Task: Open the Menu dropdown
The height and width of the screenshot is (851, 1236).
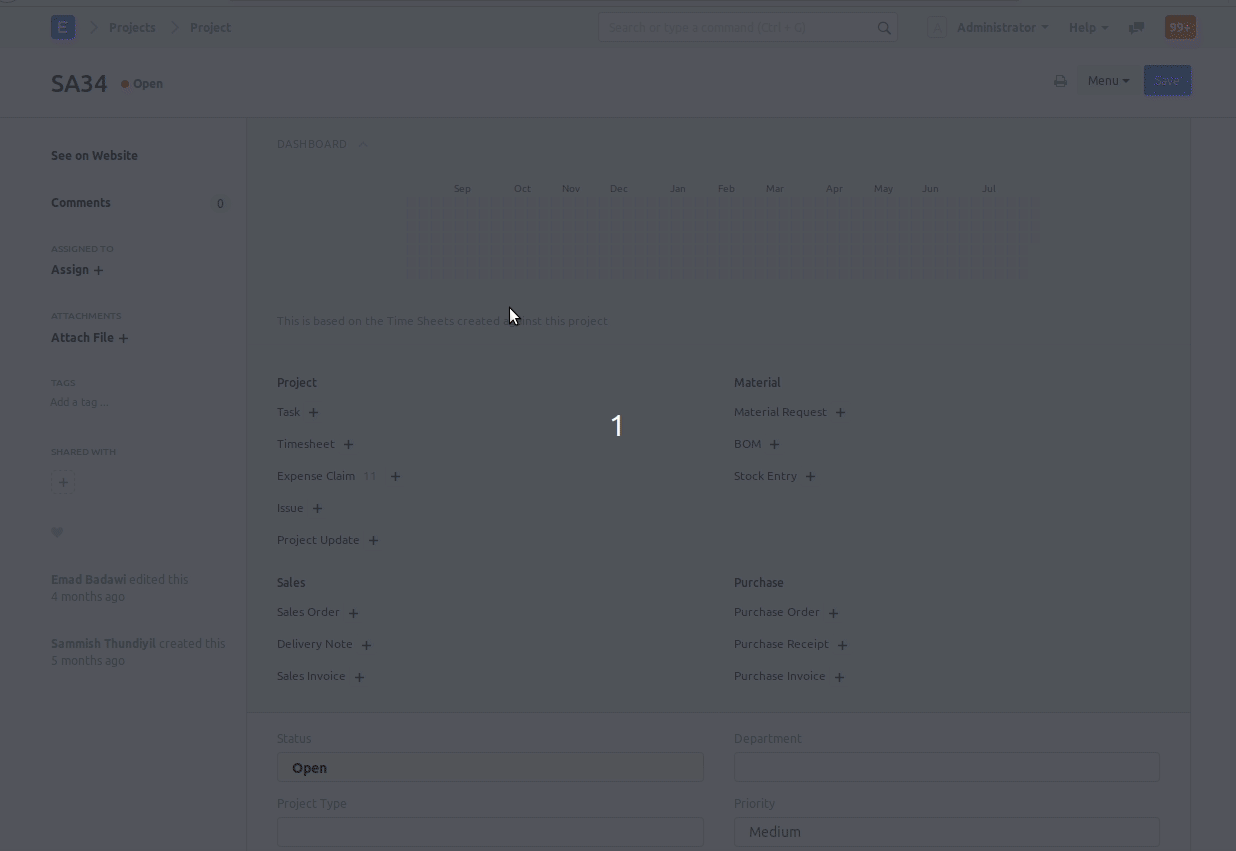Action: tap(1107, 81)
